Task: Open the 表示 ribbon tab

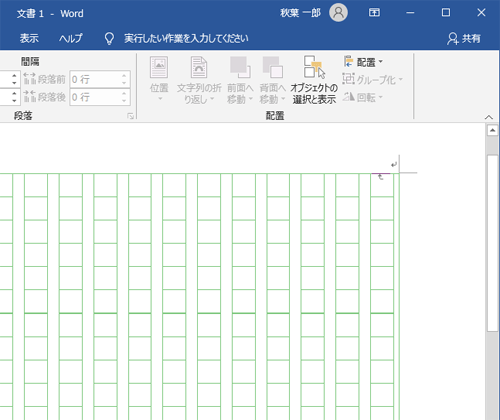Action: pos(29,38)
